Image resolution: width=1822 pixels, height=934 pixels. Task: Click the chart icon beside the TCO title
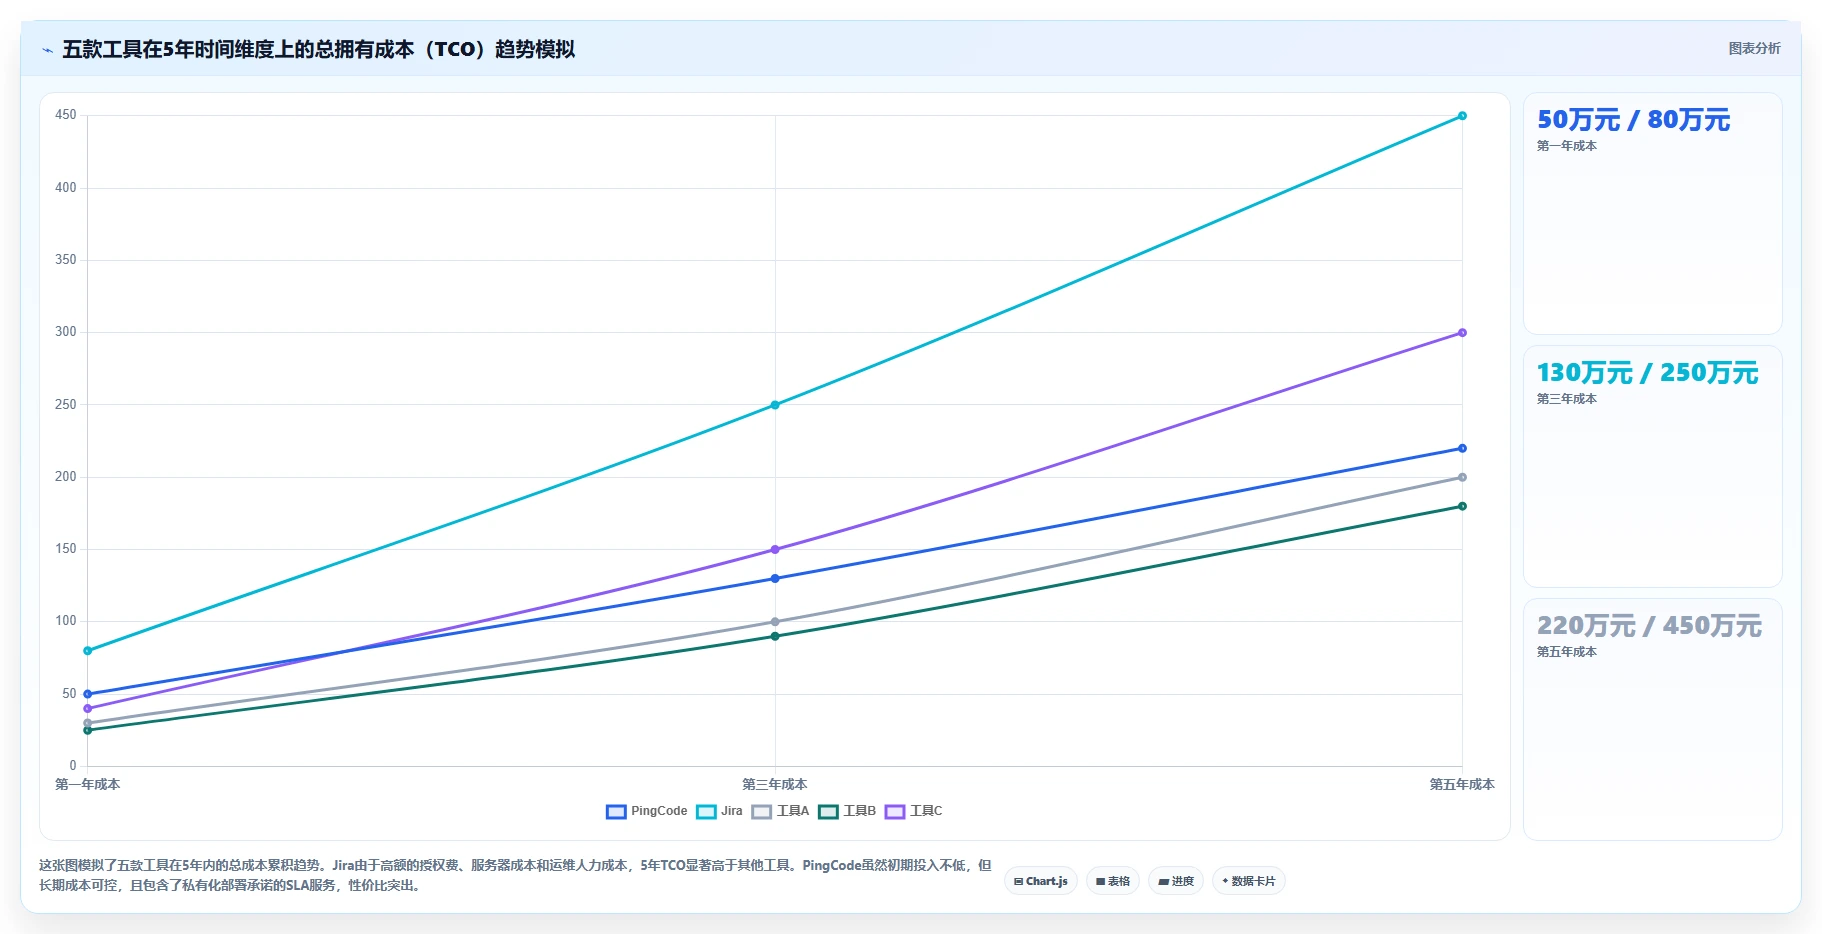coord(47,50)
